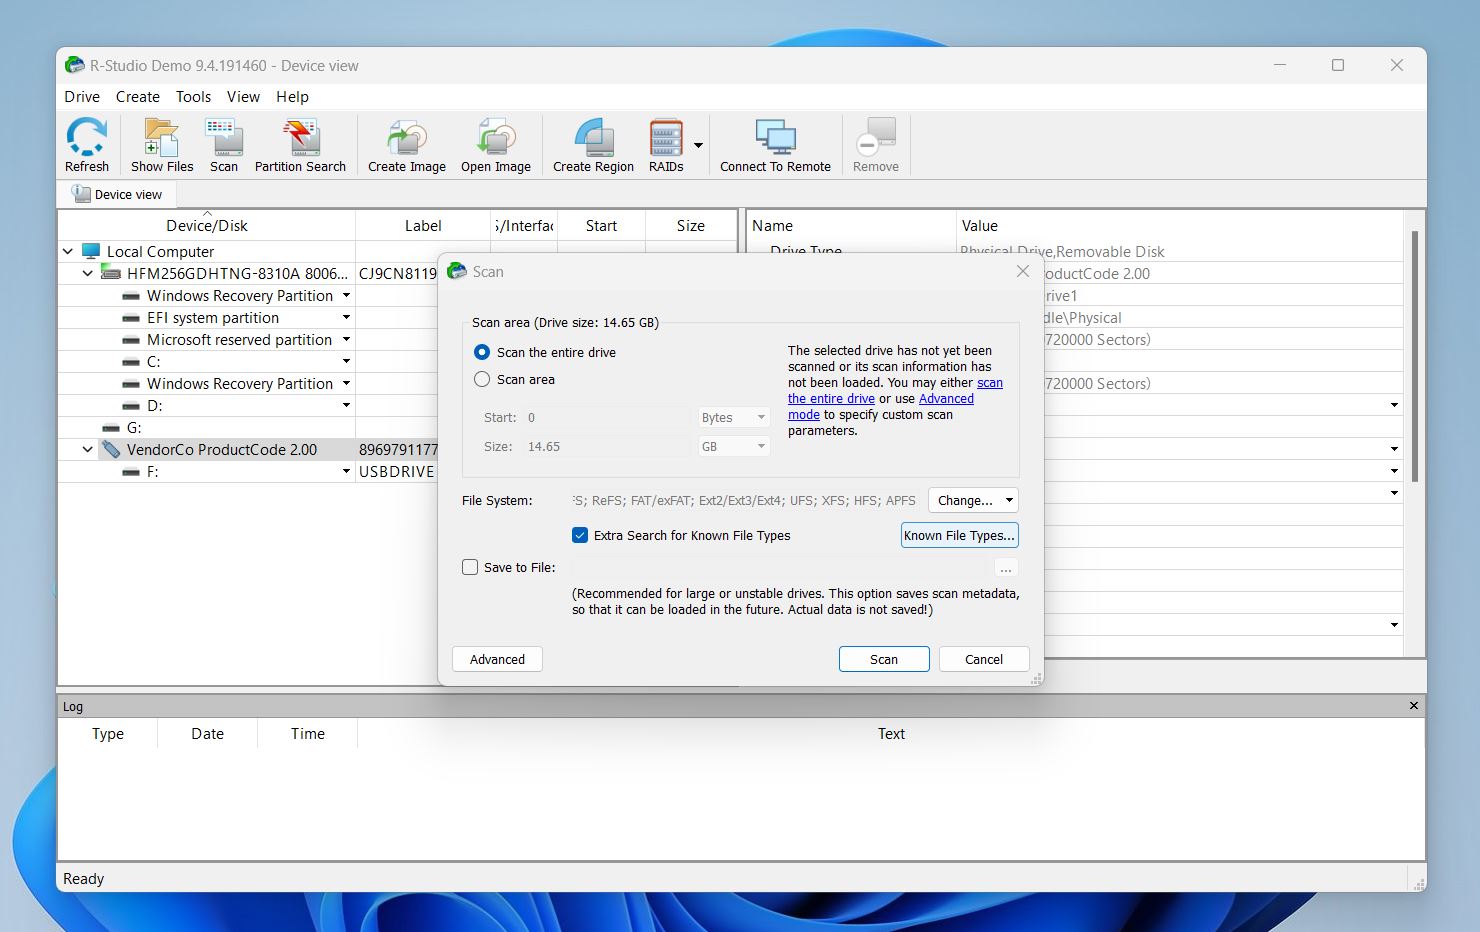Image resolution: width=1480 pixels, height=932 pixels.
Task: Enable the Save to File option
Action: point(470,567)
